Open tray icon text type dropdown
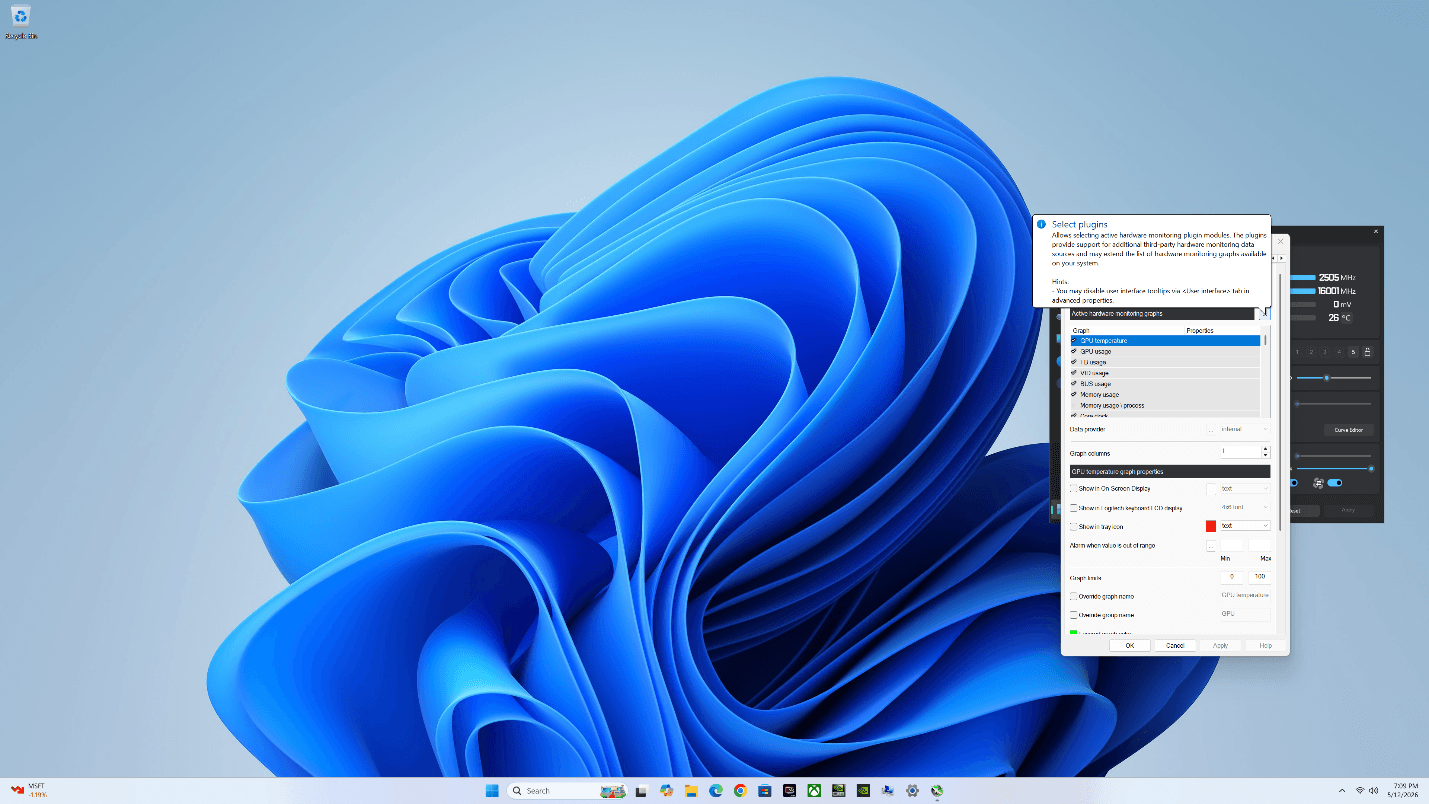This screenshot has width=1429, height=804. [1244, 525]
